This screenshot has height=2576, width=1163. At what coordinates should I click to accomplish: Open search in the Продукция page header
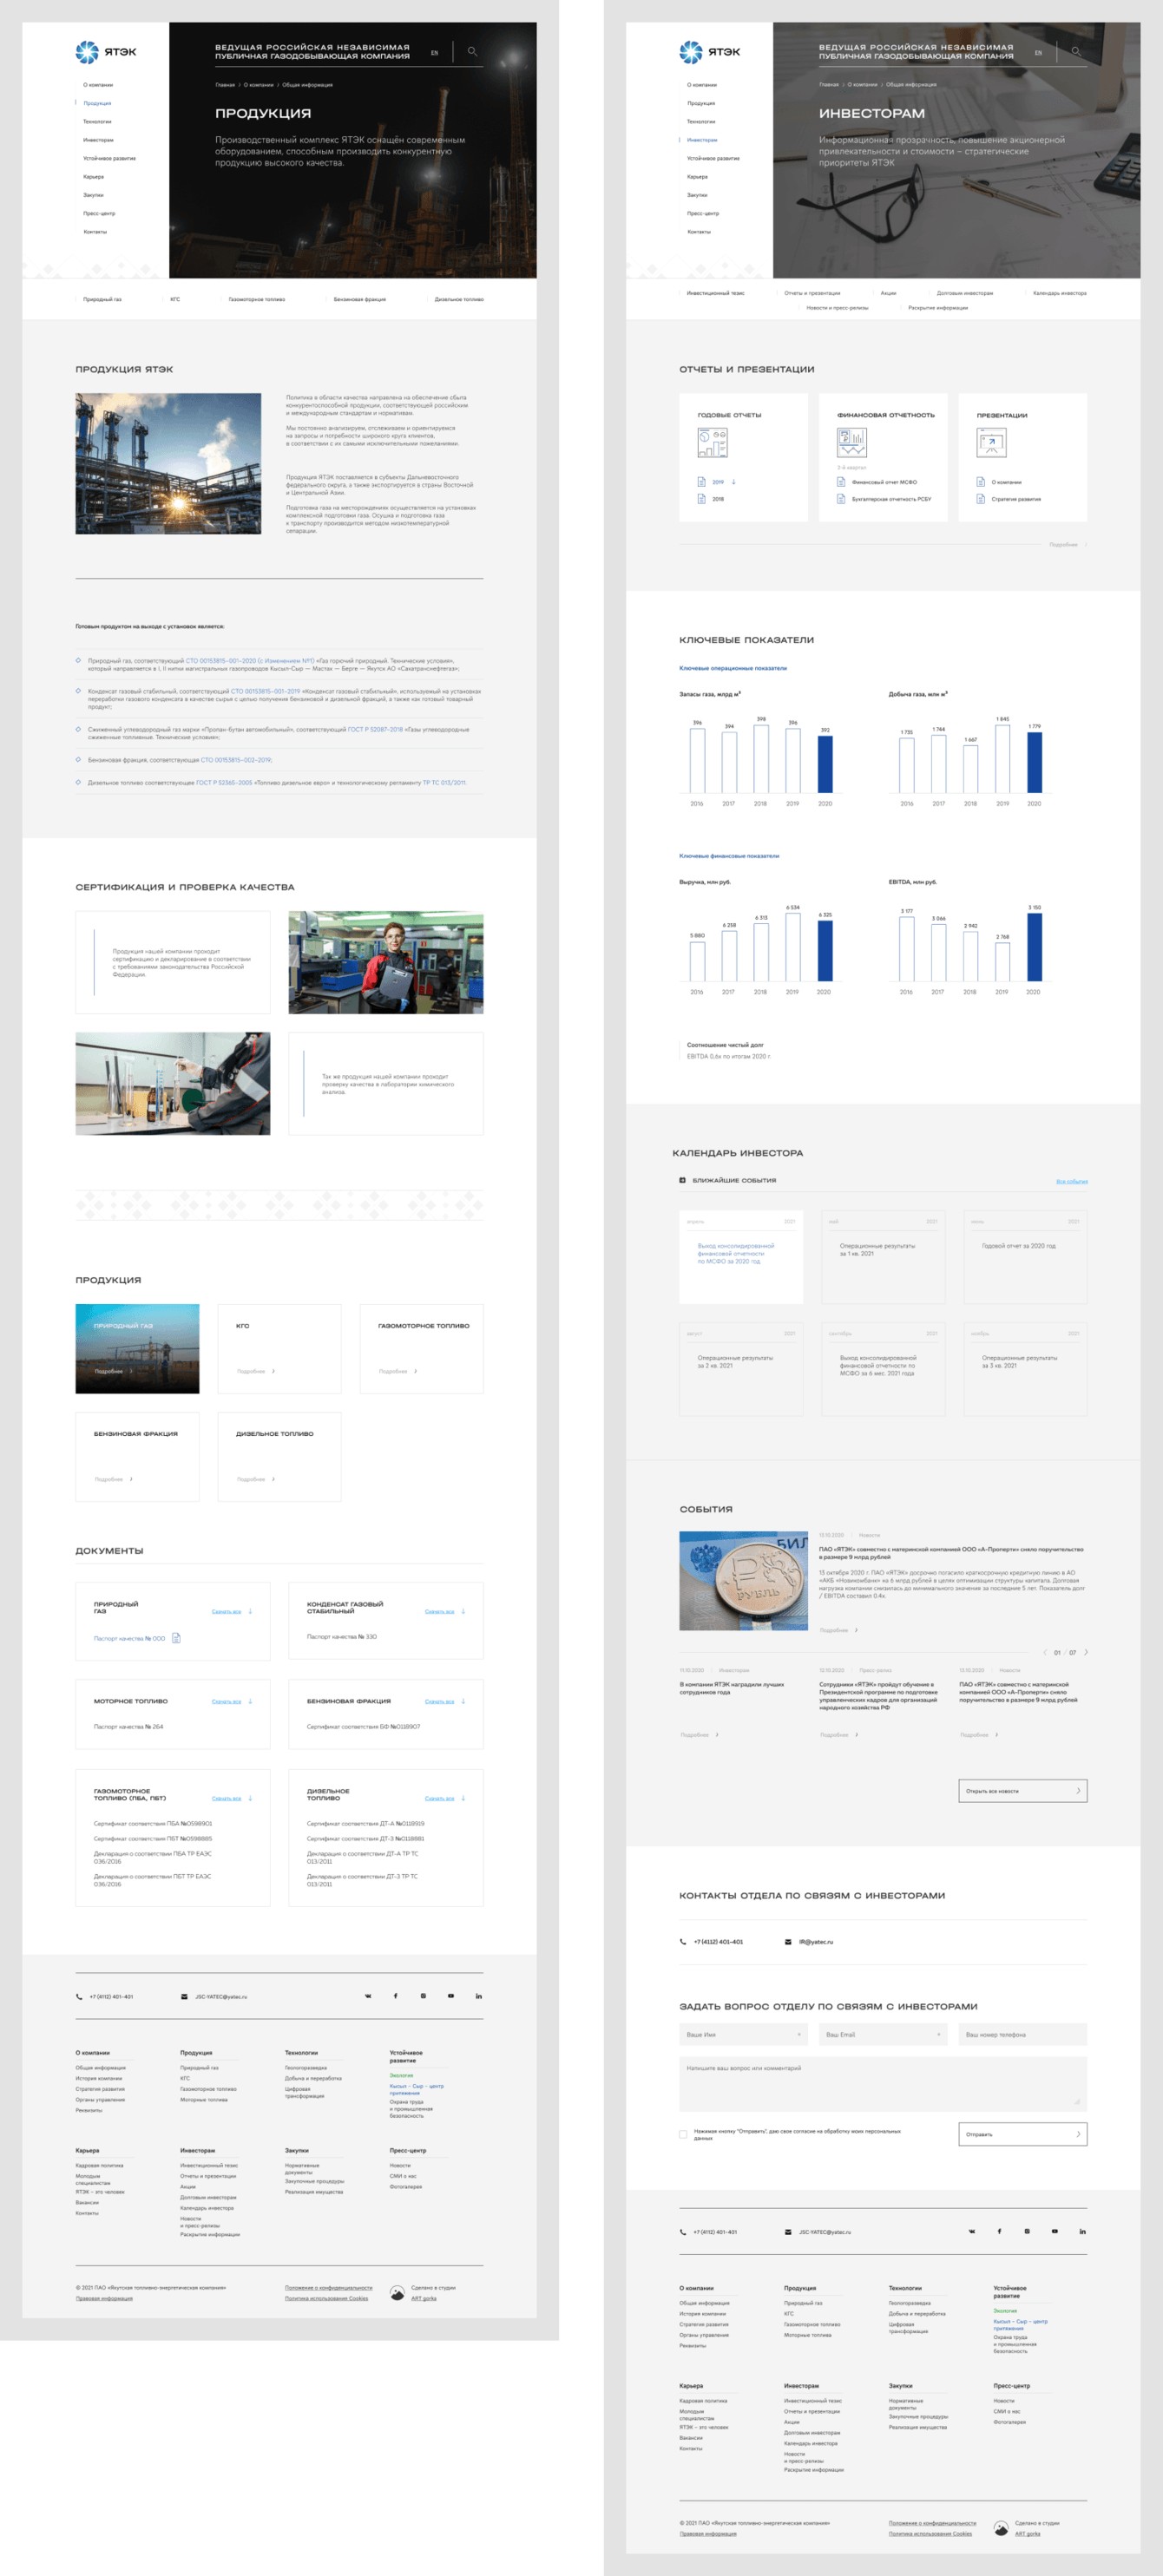[x=472, y=52]
